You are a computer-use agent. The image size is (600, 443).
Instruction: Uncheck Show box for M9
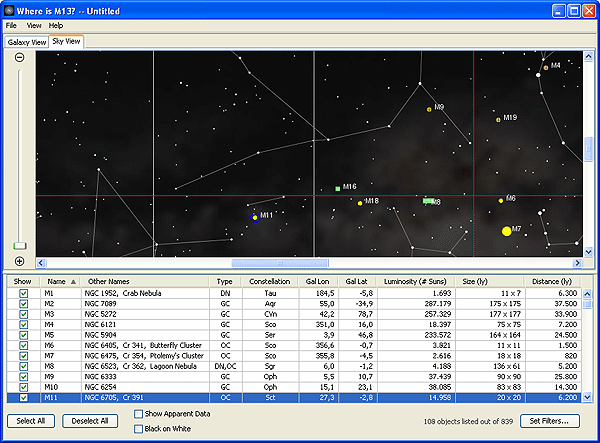(24, 377)
